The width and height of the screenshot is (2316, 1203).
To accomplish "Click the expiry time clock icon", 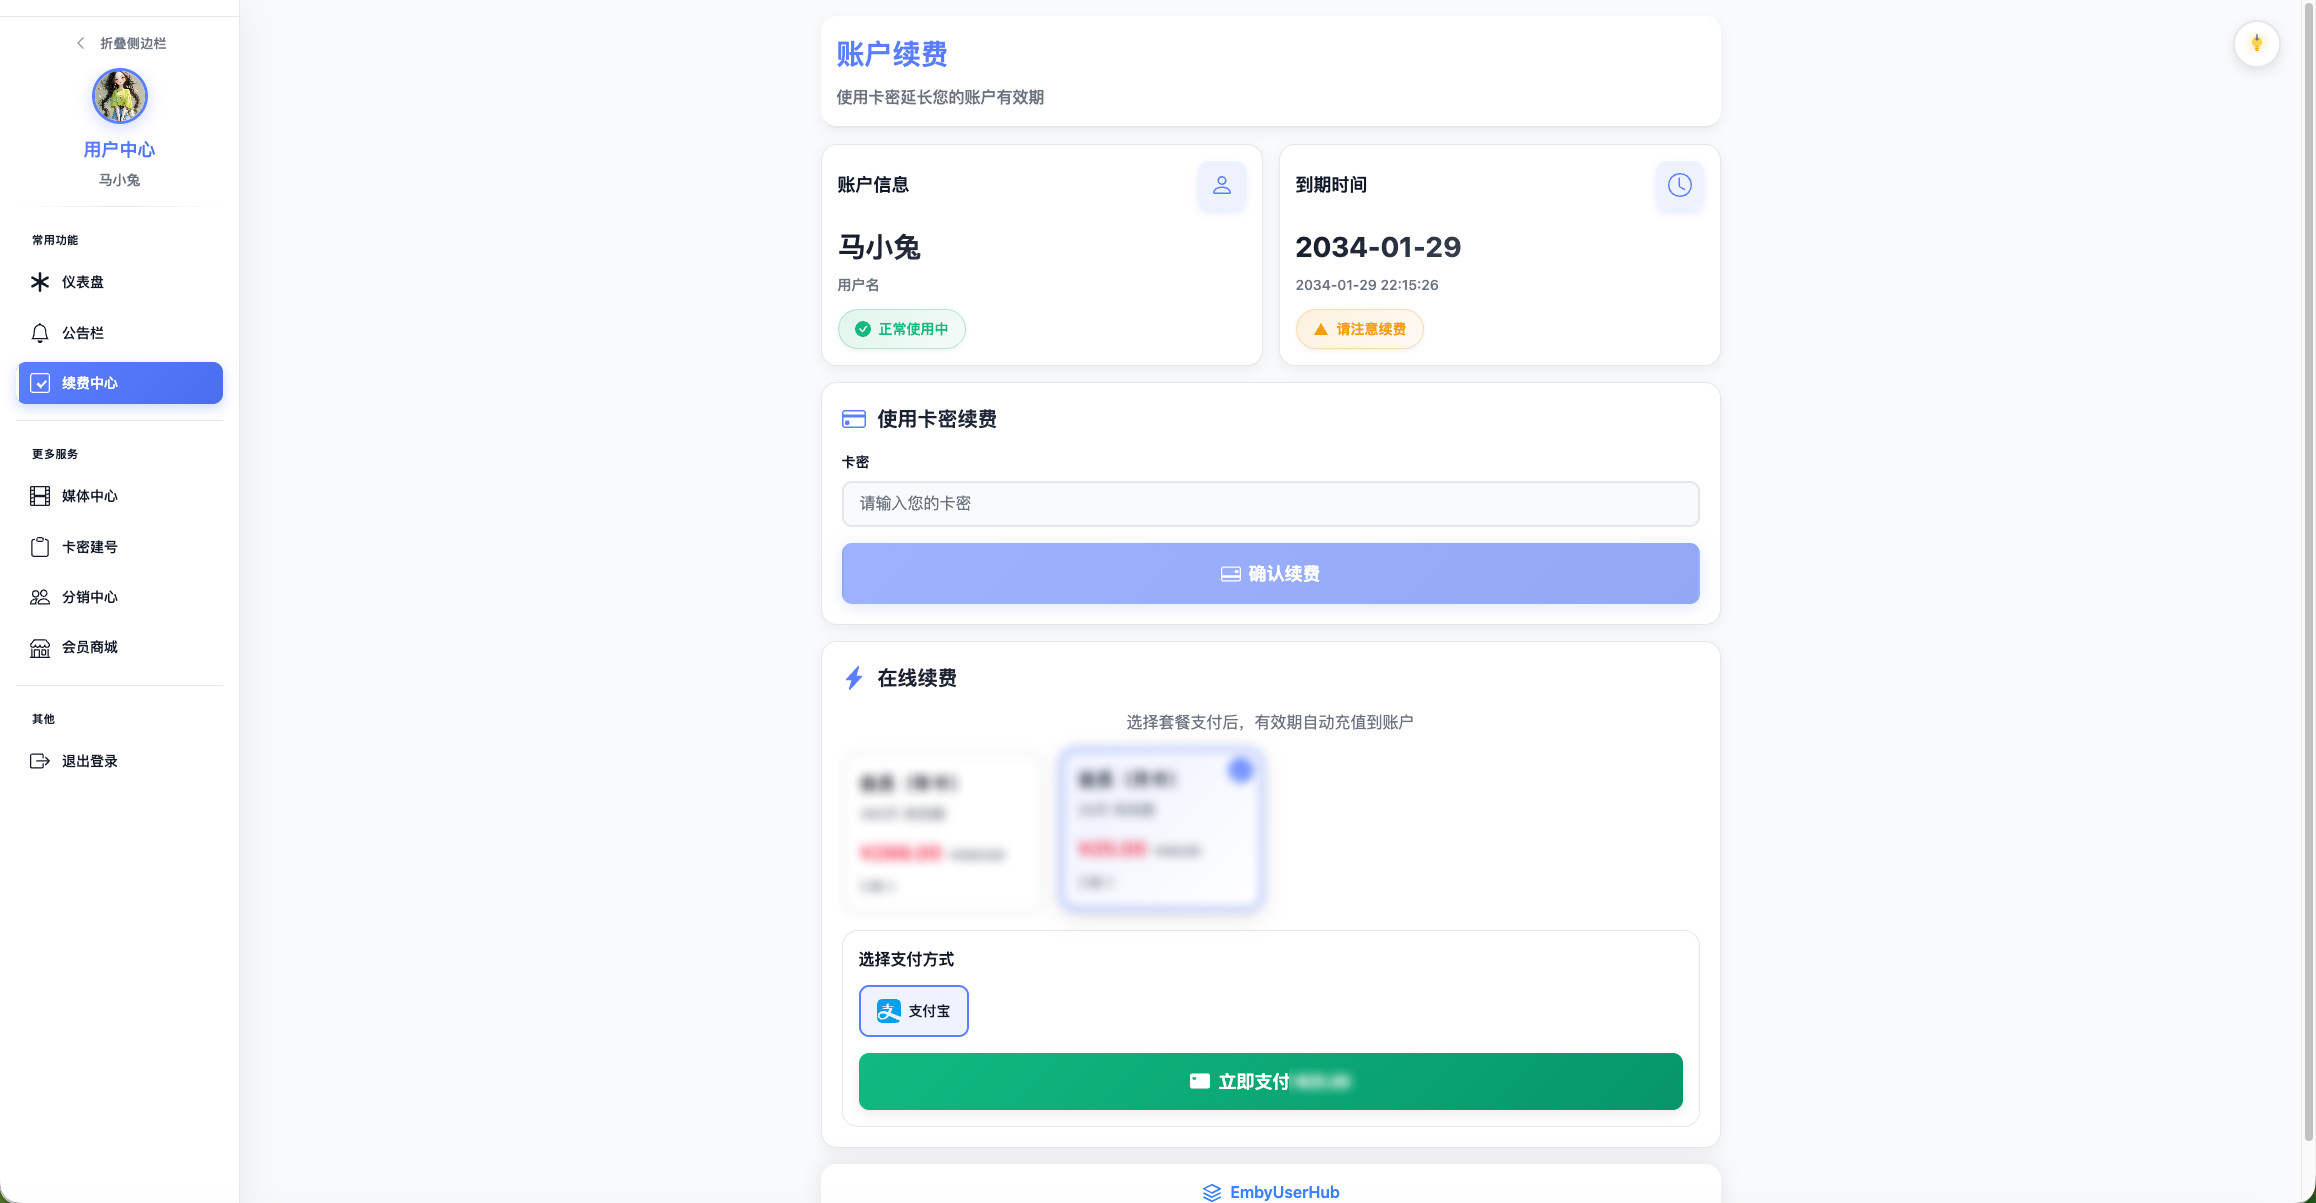I will pos(1679,185).
